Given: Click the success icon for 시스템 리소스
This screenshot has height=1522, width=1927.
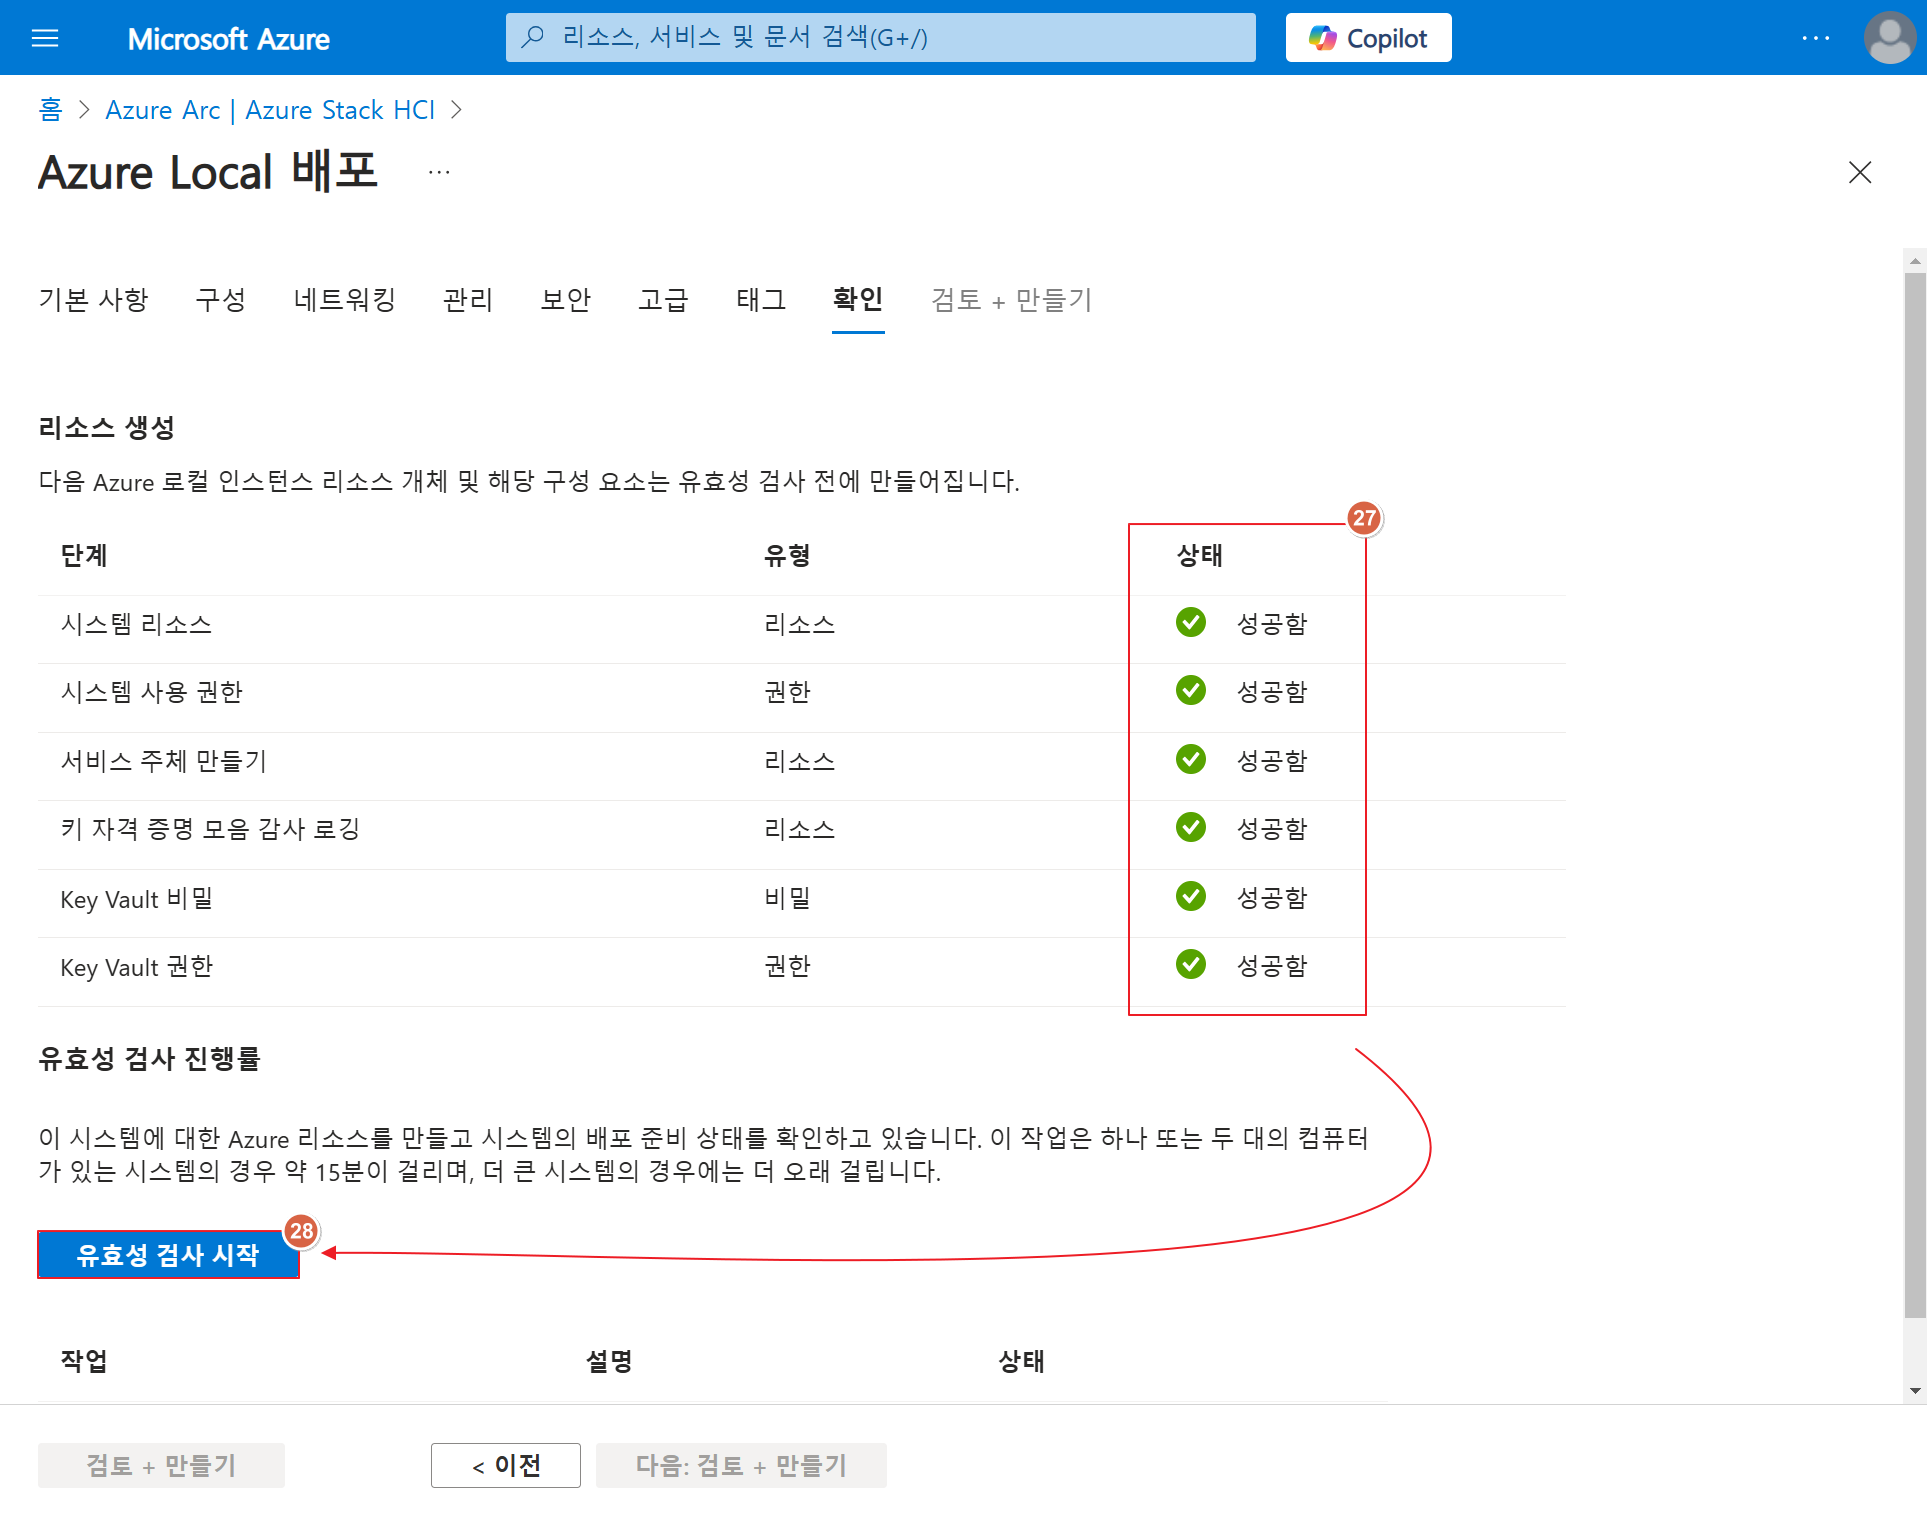Looking at the screenshot, I should point(1190,622).
